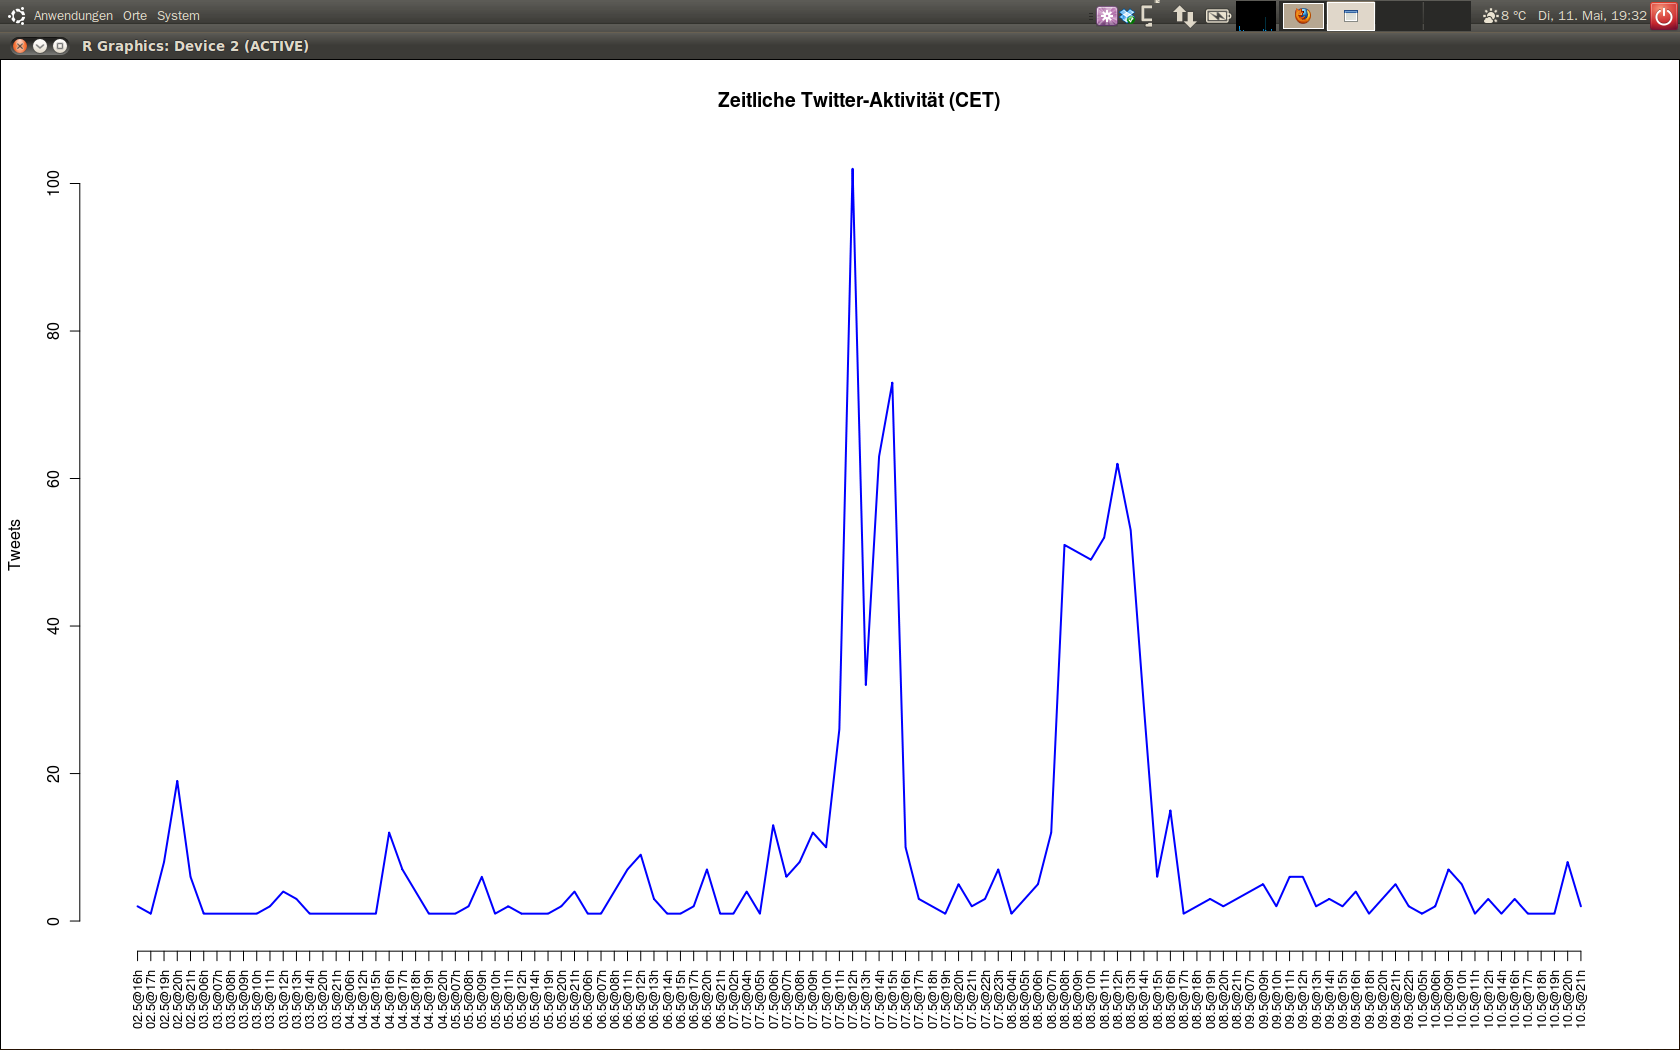This screenshot has width=1680, height=1050.
Task: Maximize the R Graphics window
Action: coord(60,46)
